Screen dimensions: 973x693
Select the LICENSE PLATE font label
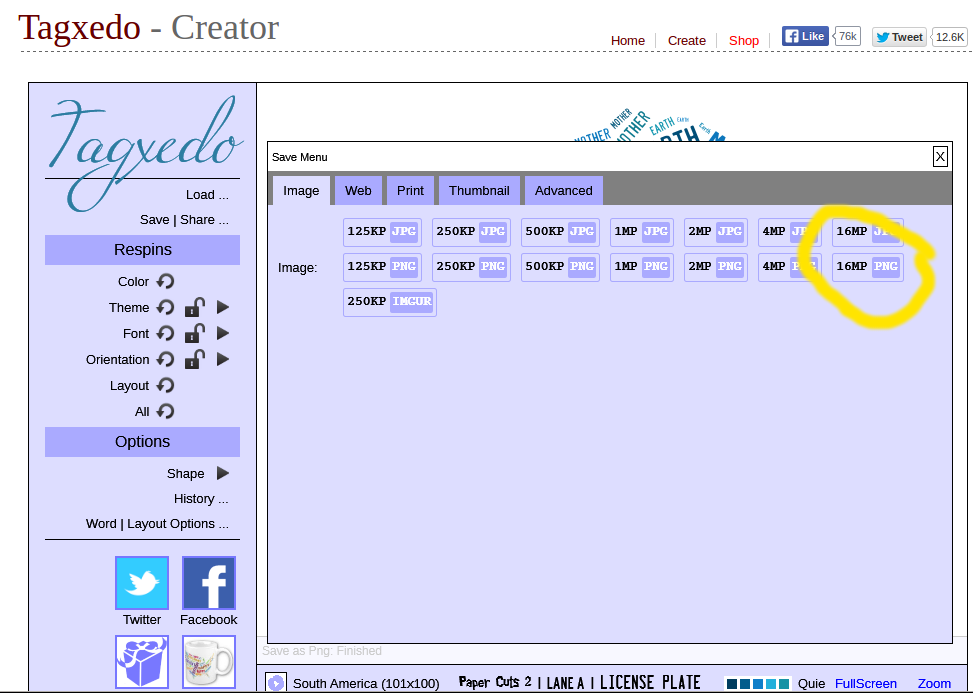(650, 682)
